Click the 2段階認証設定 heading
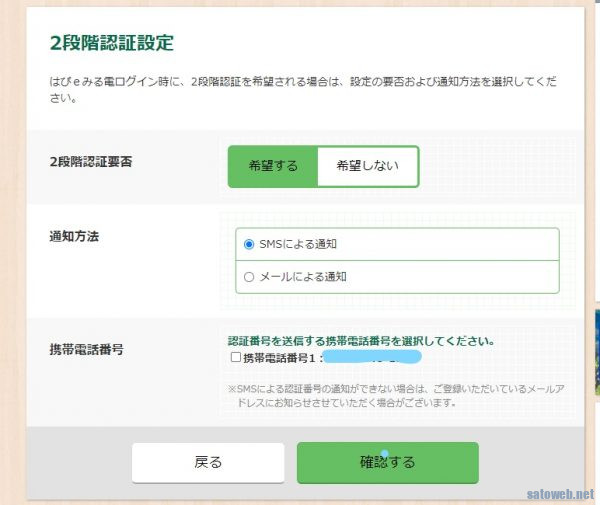Screen dimensions: 600x505 point(111,43)
